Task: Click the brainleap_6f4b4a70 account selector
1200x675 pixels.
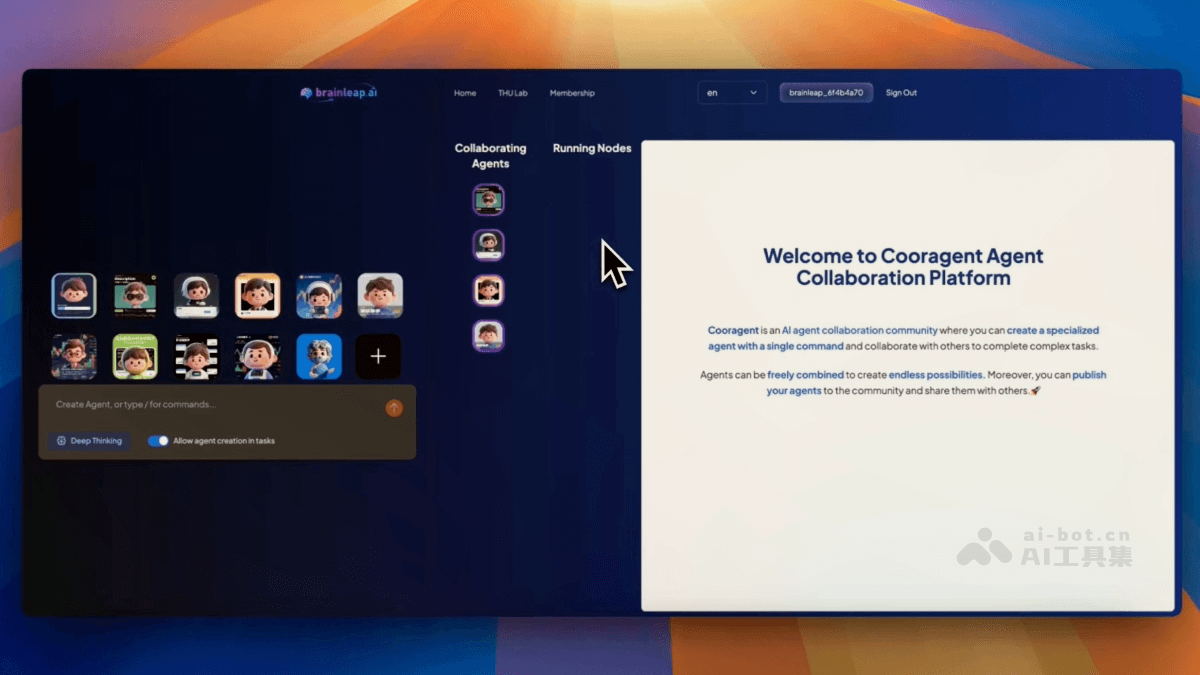Action: click(826, 92)
